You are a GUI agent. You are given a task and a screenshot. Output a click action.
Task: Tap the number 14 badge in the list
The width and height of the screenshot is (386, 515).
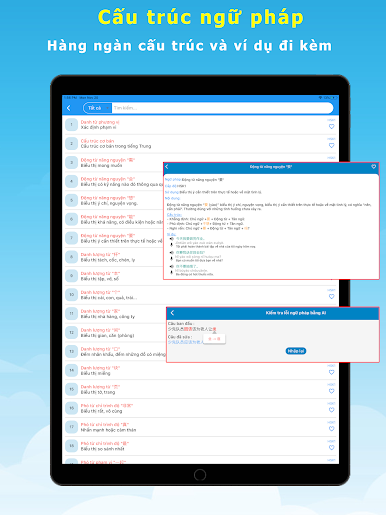pos(71,370)
